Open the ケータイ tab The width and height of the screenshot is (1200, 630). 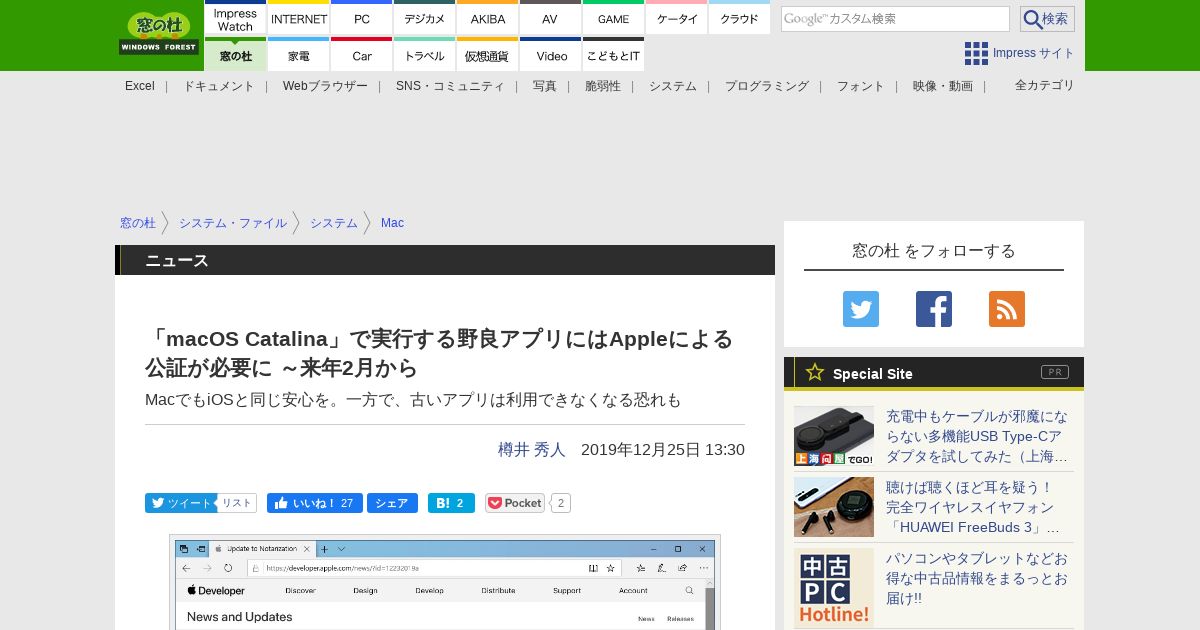pyautogui.click(x=677, y=18)
